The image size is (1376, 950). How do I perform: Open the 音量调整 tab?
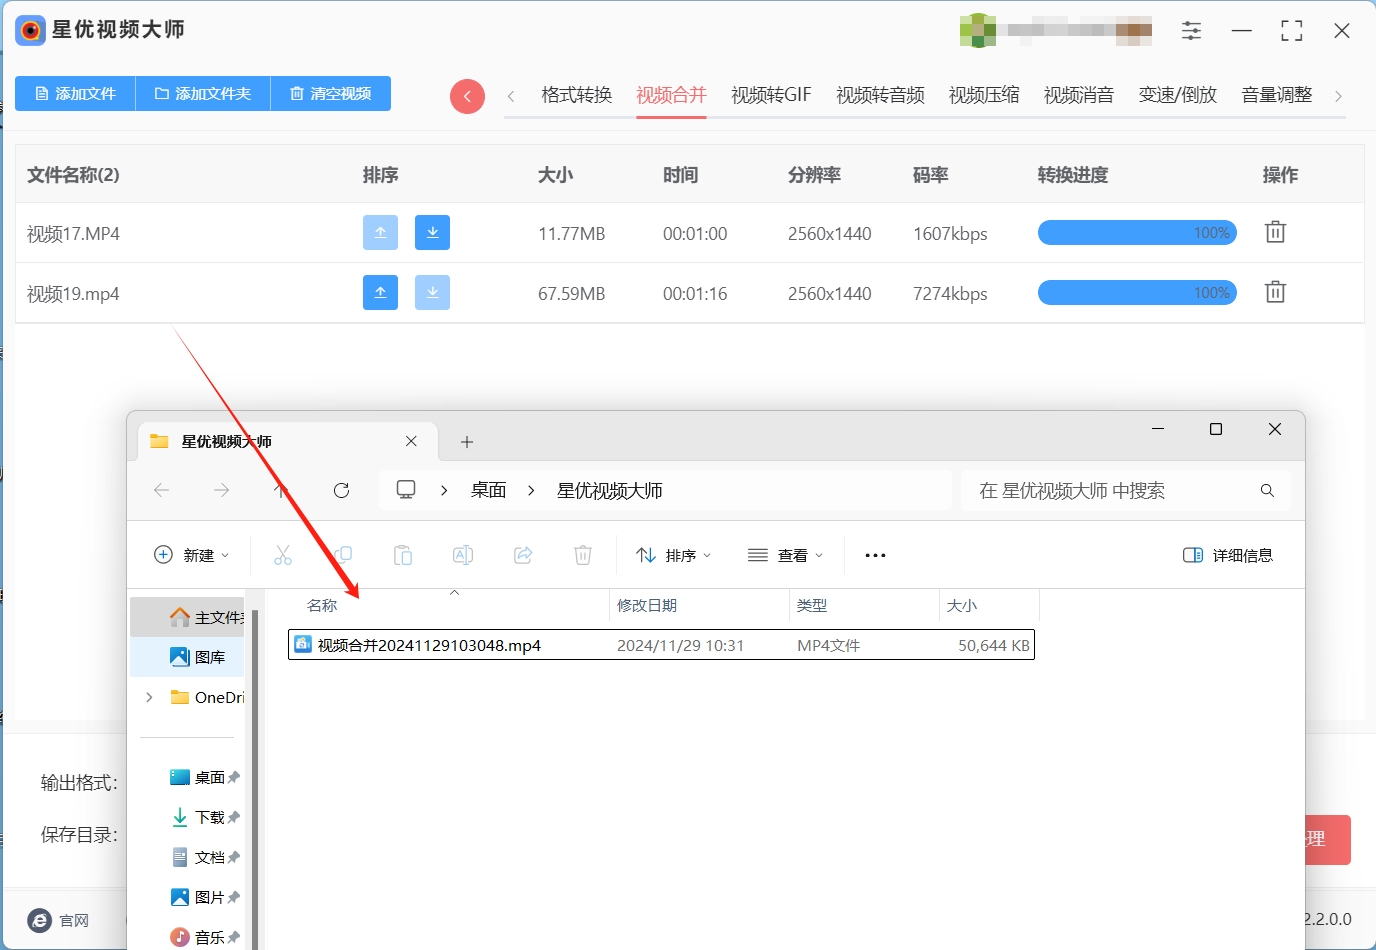point(1277,95)
